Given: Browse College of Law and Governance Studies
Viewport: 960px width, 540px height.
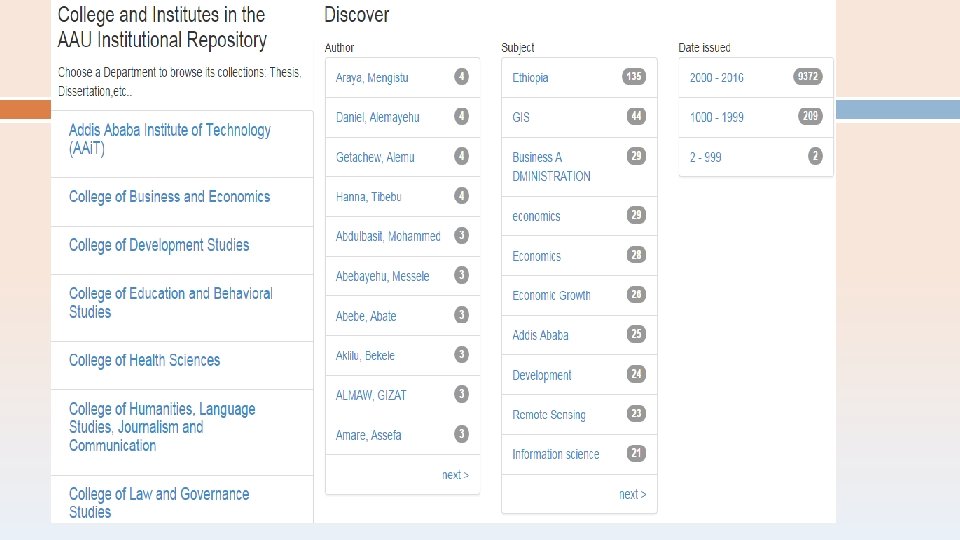Looking at the screenshot, I should (159, 502).
